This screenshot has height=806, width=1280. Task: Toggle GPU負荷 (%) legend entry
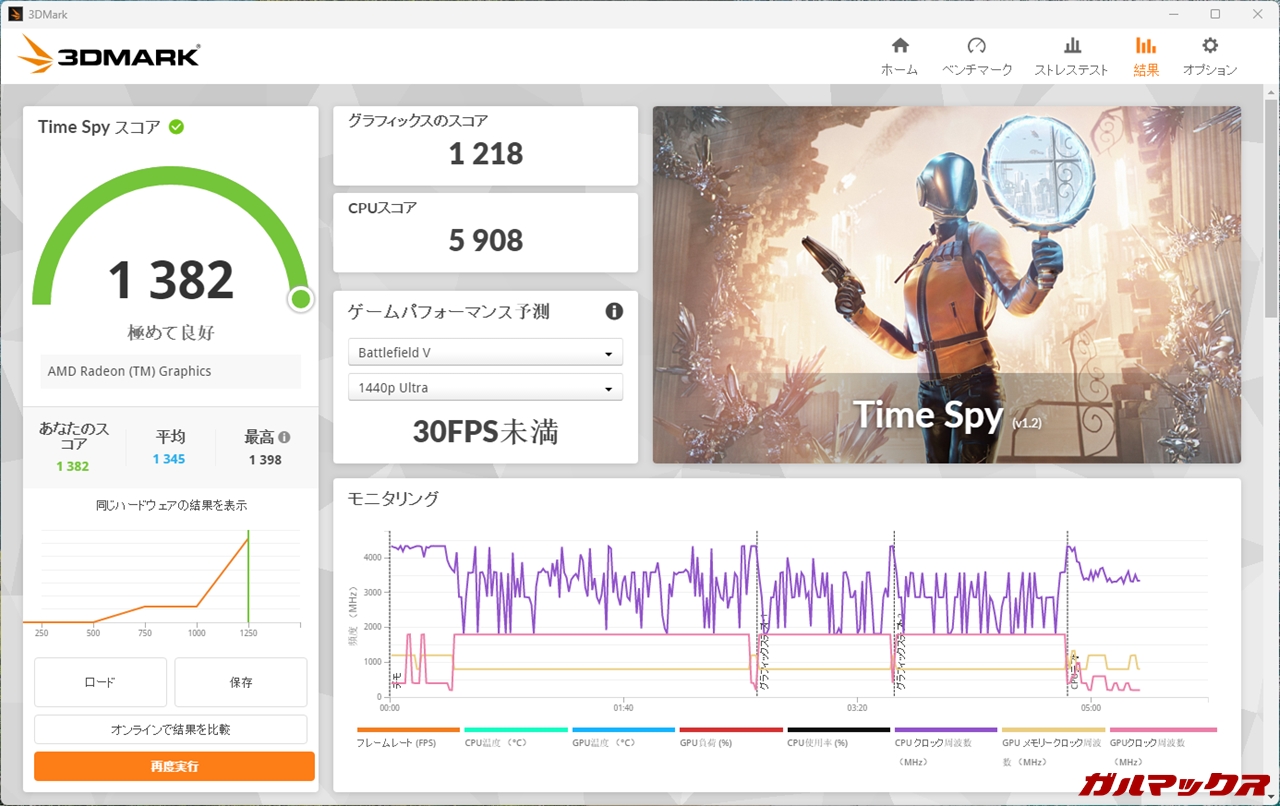(731, 738)
